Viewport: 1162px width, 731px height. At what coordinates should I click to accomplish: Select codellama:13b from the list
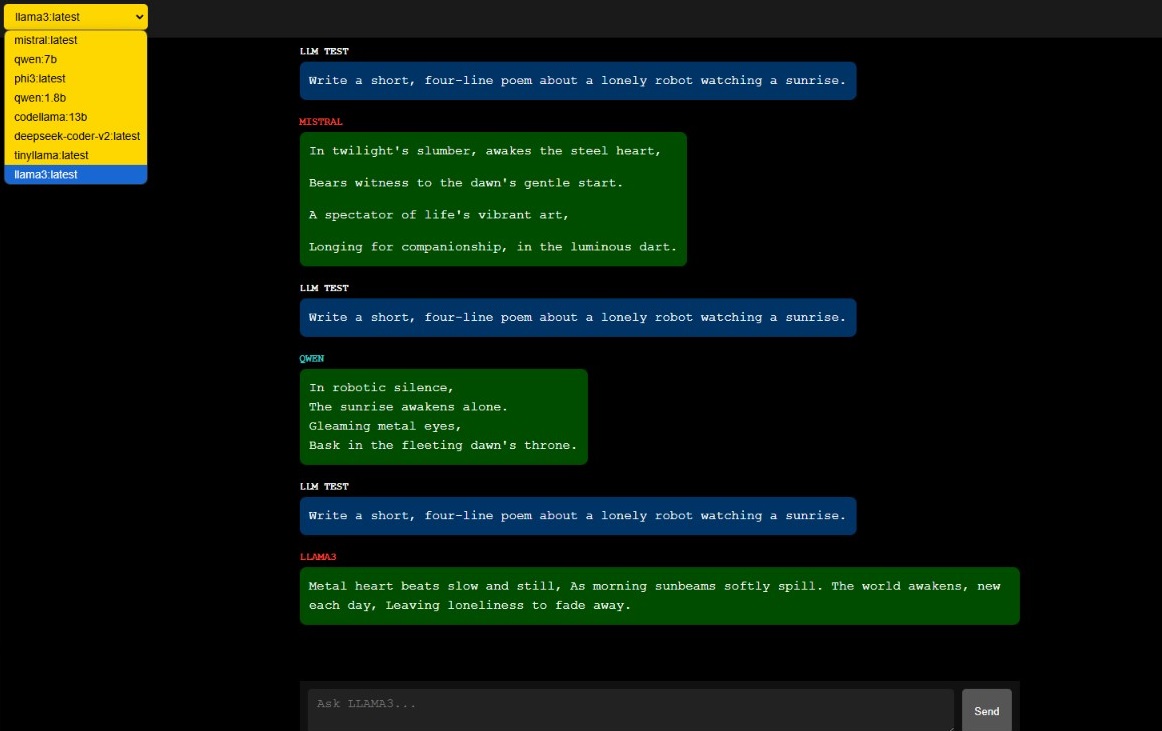click(x=76, y=117)
